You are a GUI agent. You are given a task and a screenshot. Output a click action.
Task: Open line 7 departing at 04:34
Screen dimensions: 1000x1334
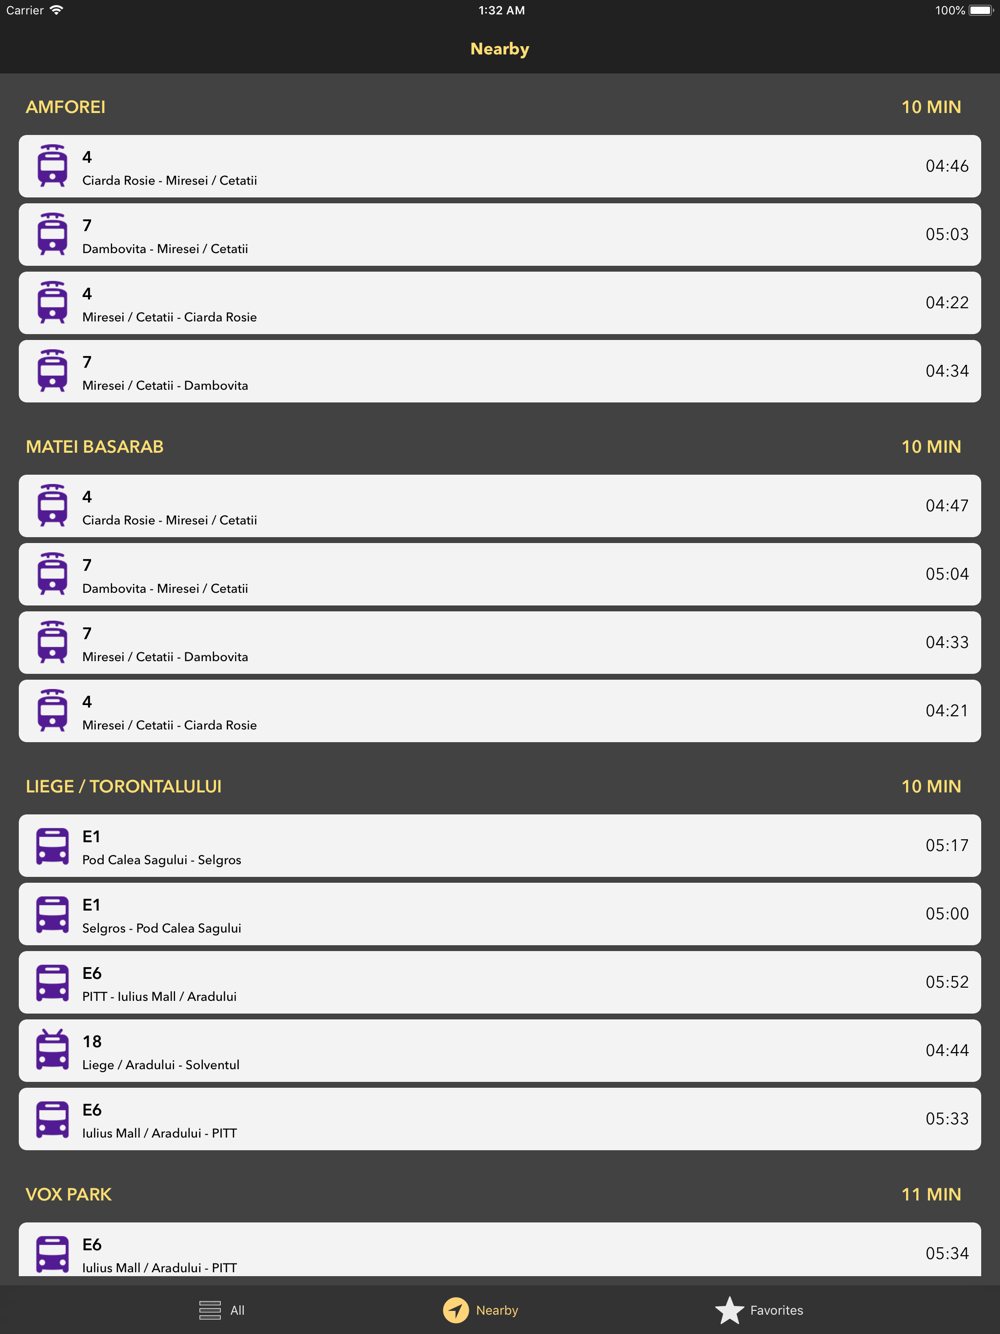coord(499,371)
